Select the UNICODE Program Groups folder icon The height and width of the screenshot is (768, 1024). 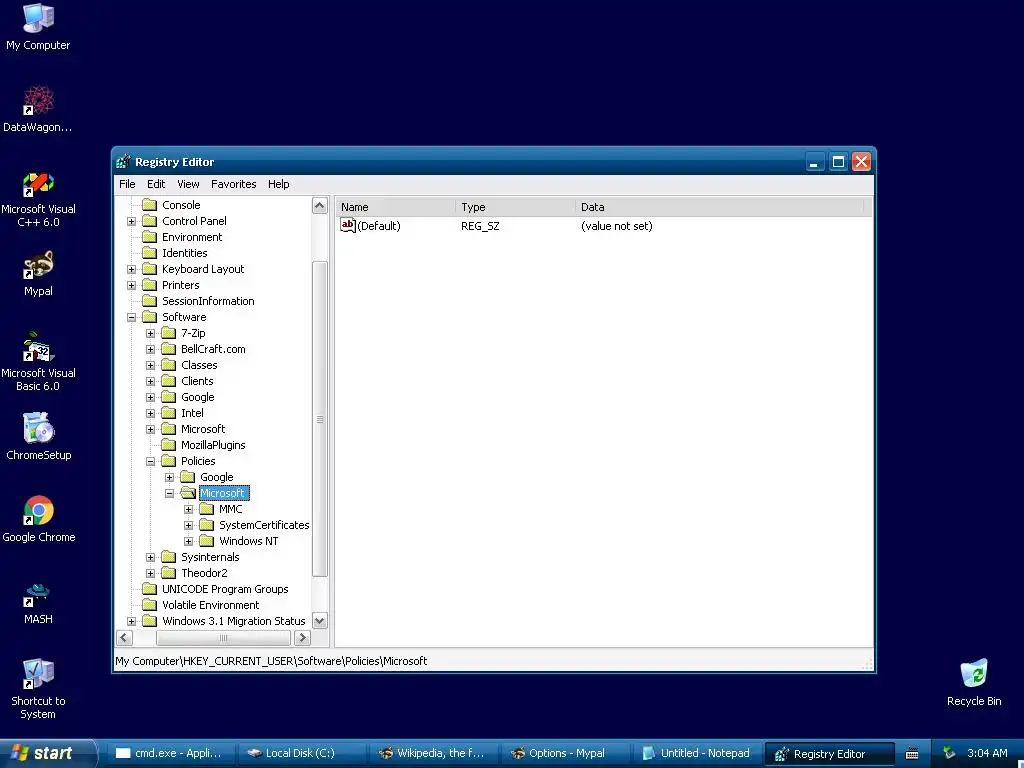(x=150, y=589)
